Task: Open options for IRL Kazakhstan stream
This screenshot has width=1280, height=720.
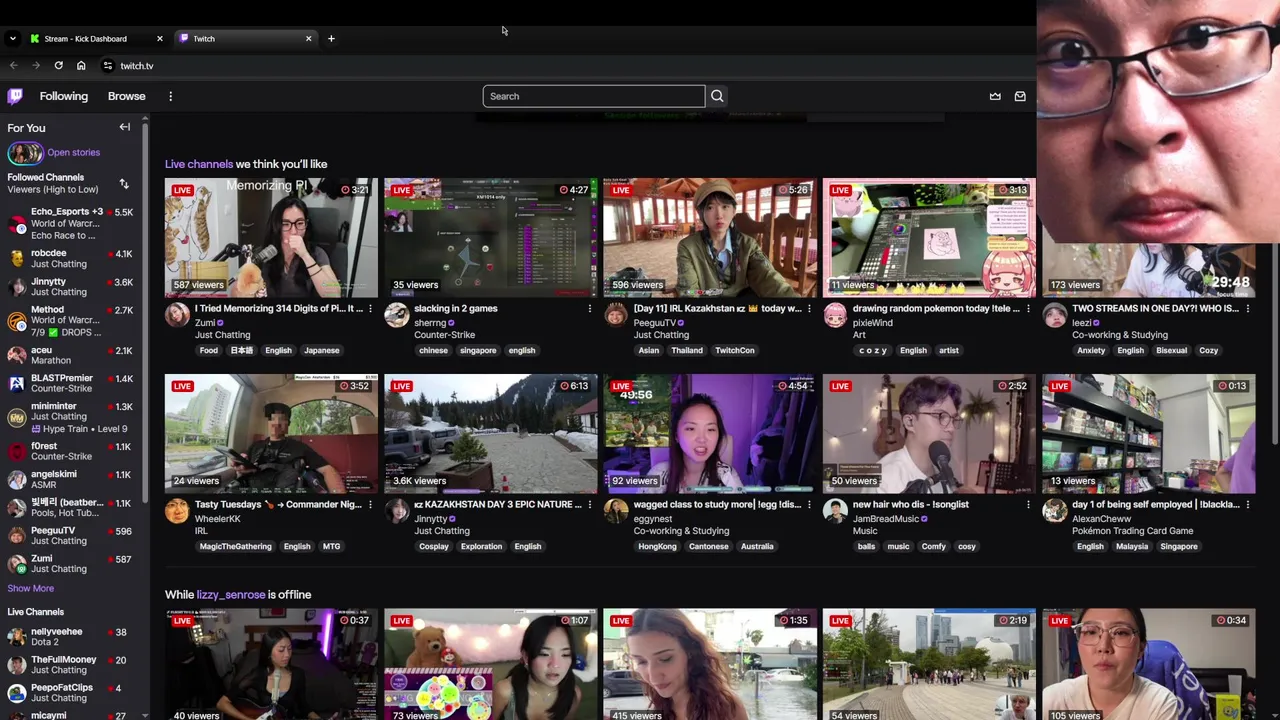Action: coord(809,309)
